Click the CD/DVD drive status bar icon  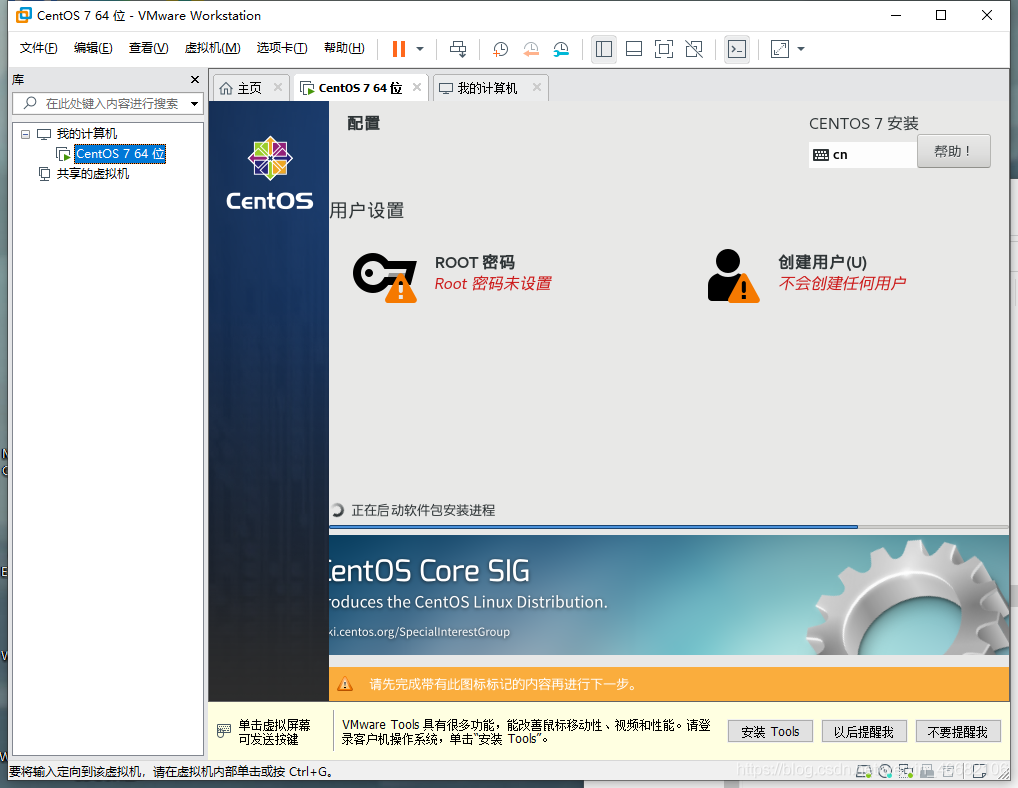click(x=885, y=771)
